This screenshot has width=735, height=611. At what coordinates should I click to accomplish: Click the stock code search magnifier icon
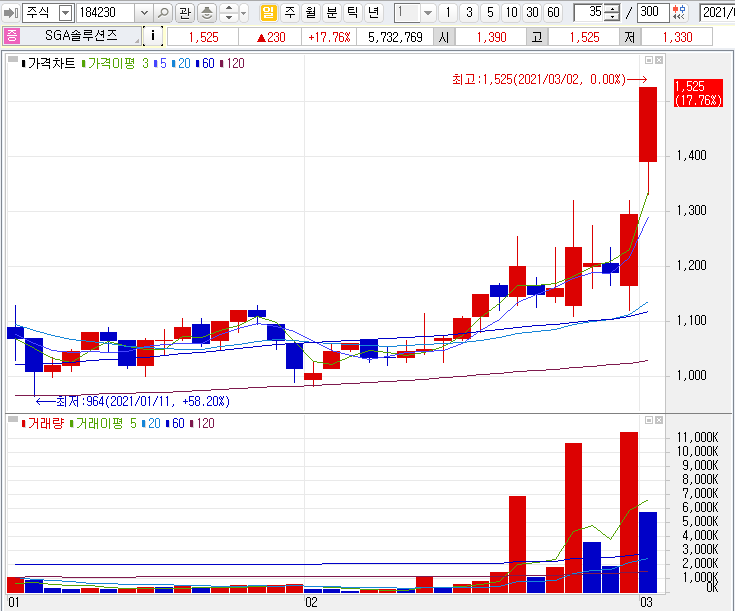pos(163,13)
